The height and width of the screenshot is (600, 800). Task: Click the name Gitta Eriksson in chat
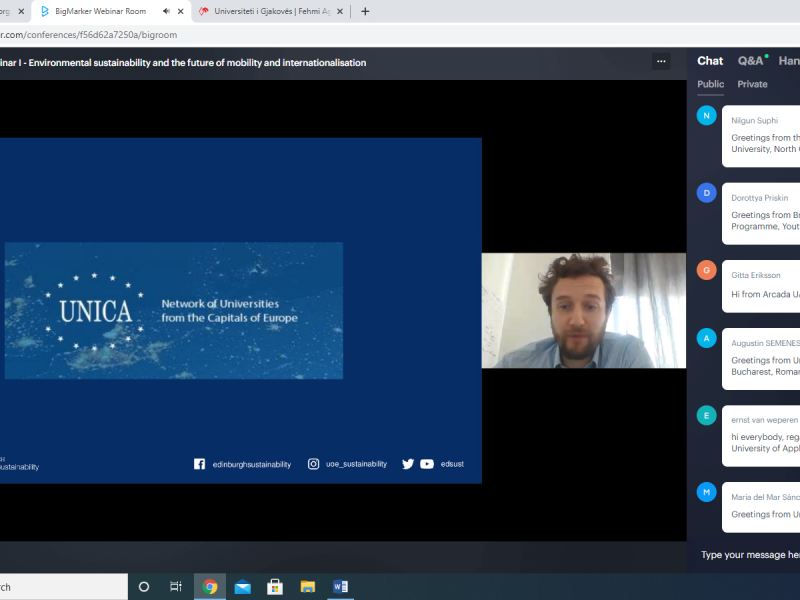coord(756,275)
